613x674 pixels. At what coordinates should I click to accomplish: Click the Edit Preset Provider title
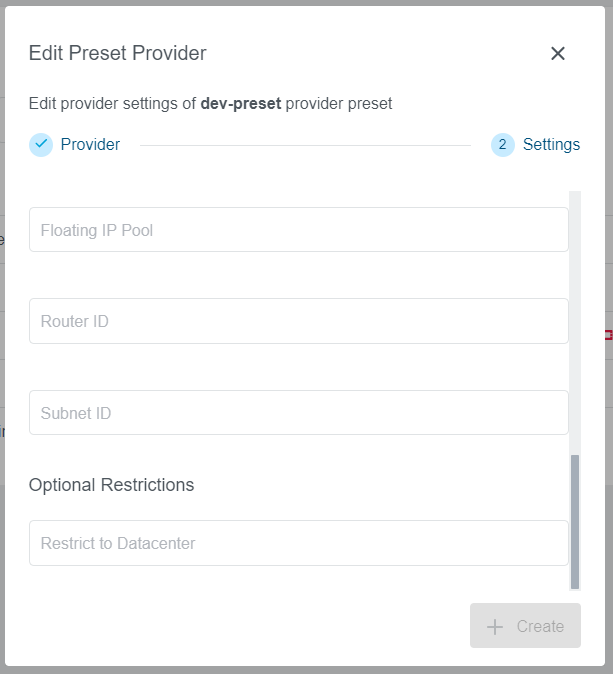[x=117, y=54]
